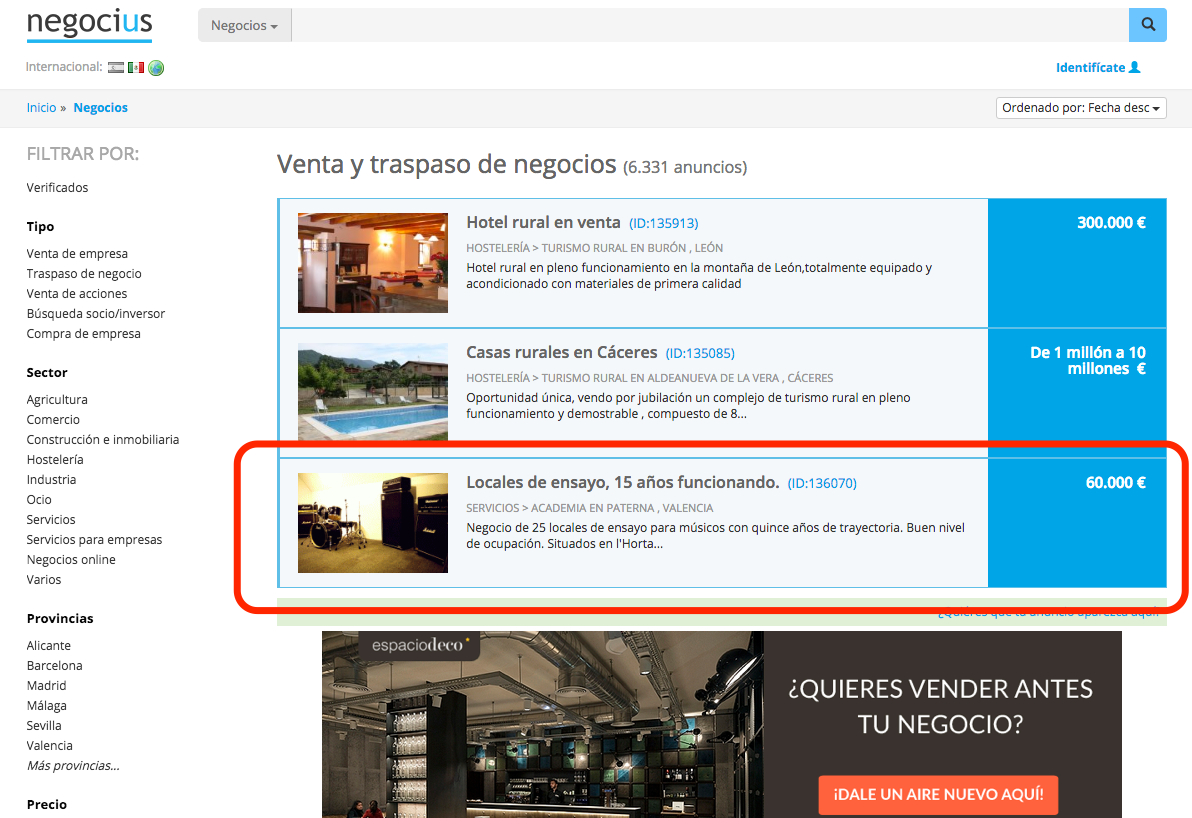Viewport: 1192px width, 818px height.
Task: Click listing ID 135085 link
Action: [700, 354]
